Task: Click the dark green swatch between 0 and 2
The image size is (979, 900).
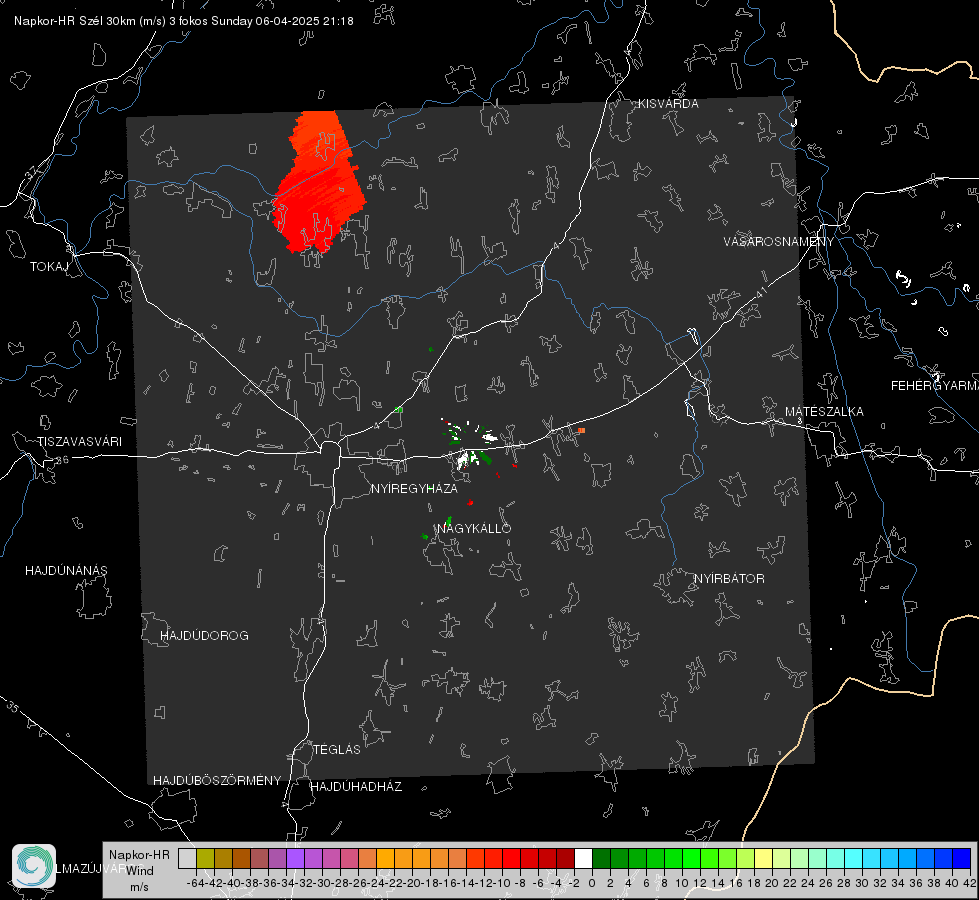Action: (x=601, y=858)
